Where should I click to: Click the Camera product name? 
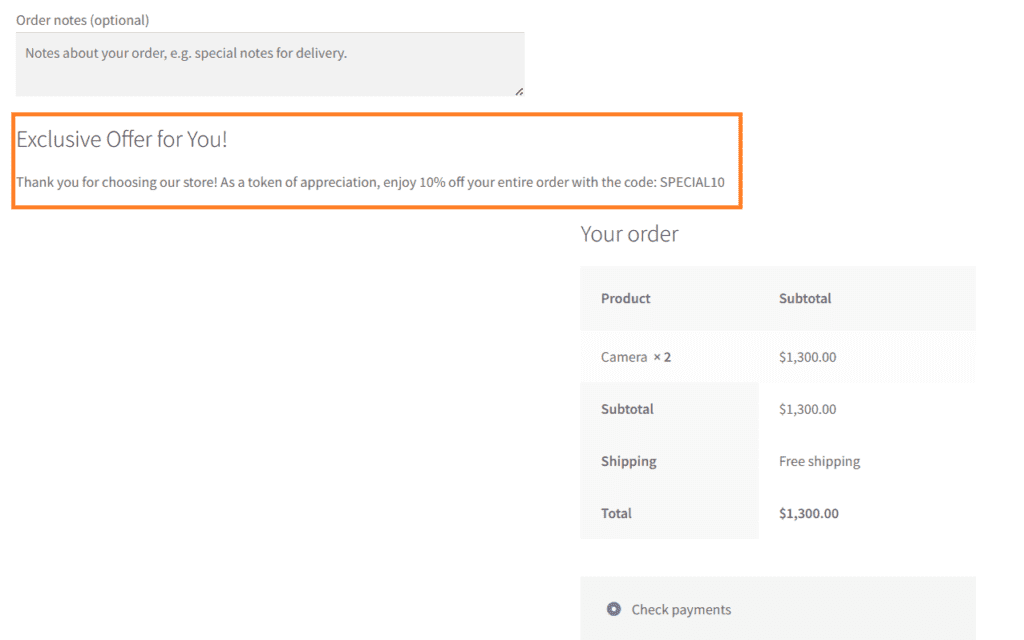pos(624,356)
